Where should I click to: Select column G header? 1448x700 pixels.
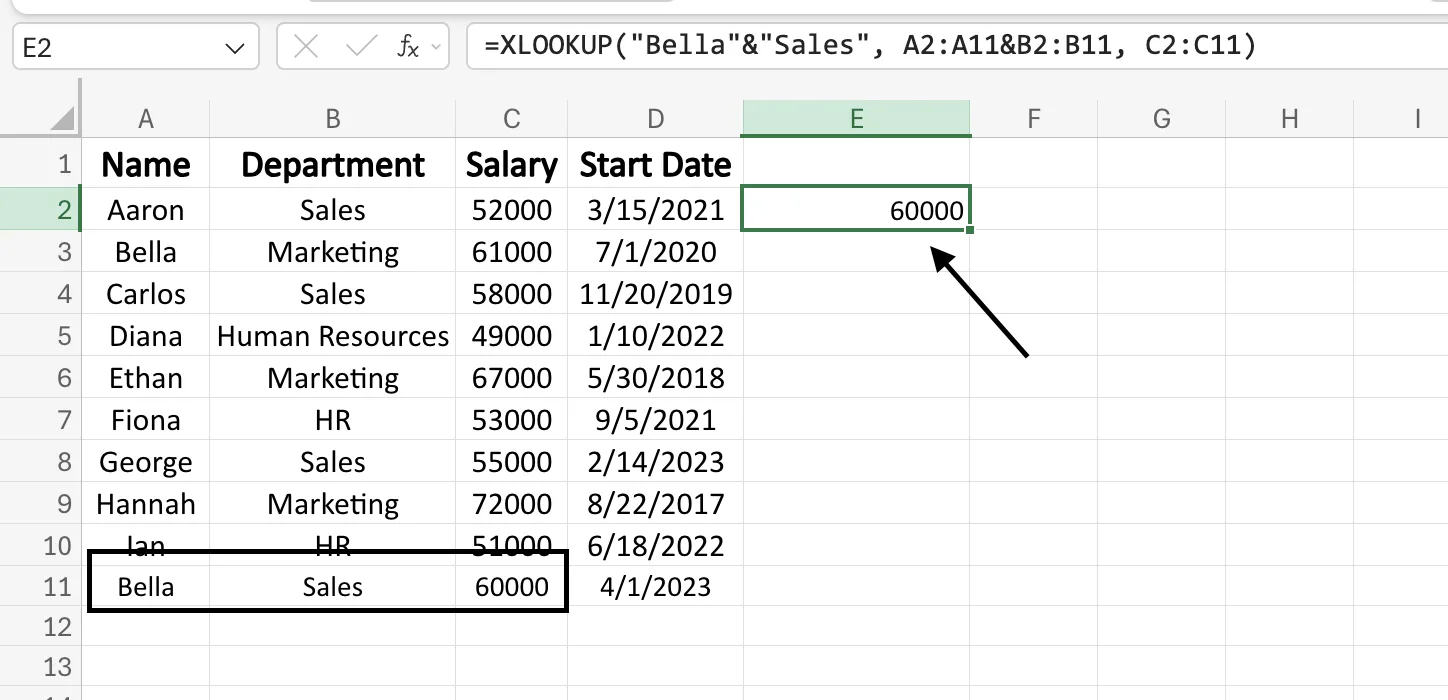pyautogui.click(x=1162, y=119)
